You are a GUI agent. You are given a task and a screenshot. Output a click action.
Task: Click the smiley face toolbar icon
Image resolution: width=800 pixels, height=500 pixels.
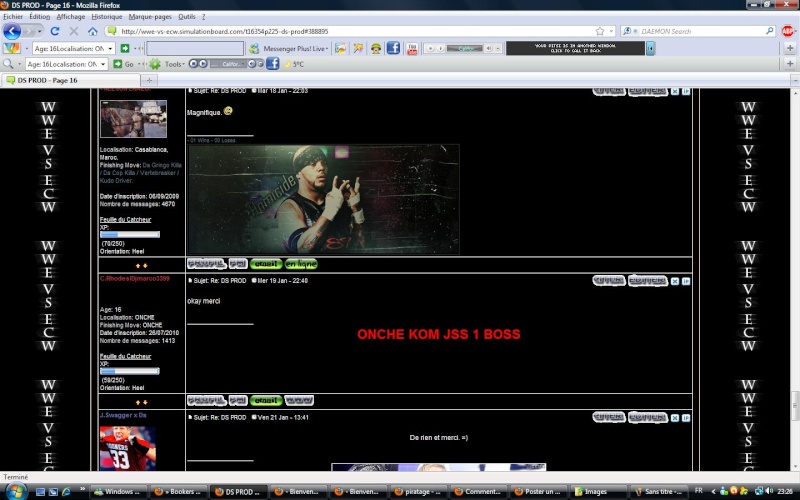376,48
